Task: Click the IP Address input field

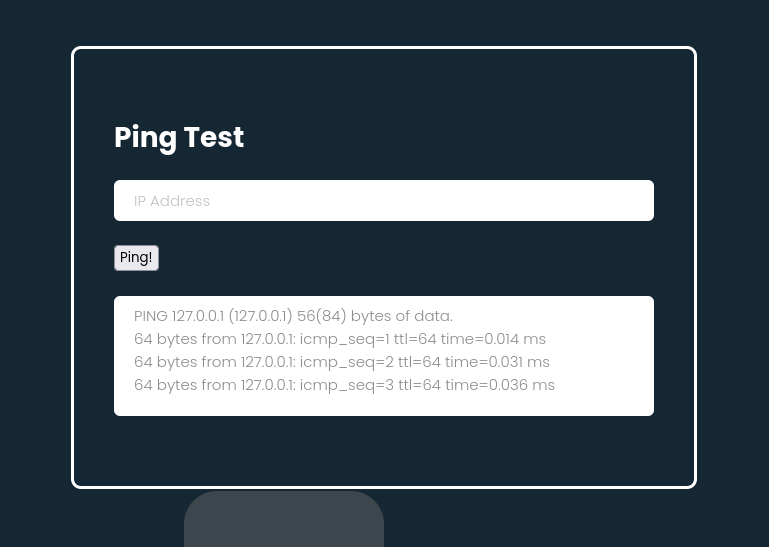Action: (383, 200)
